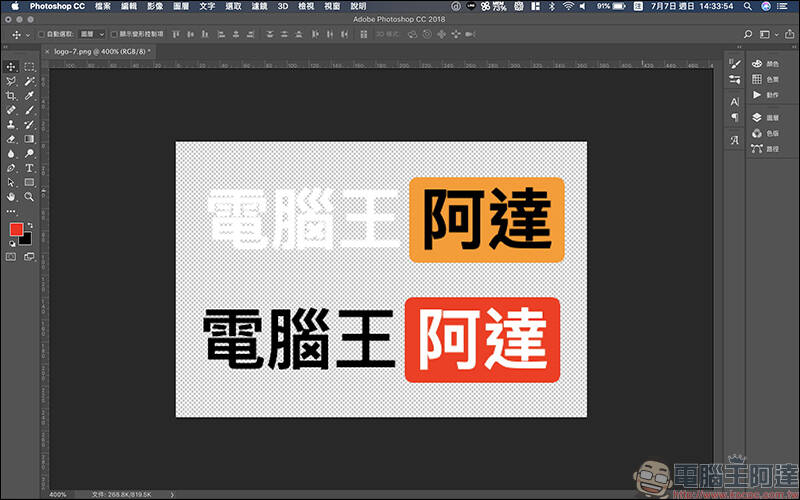This screenshot has width=800, height=500.
Task: Select the History Brush tool
Action: pyautogui.click(x=29, y=124)
